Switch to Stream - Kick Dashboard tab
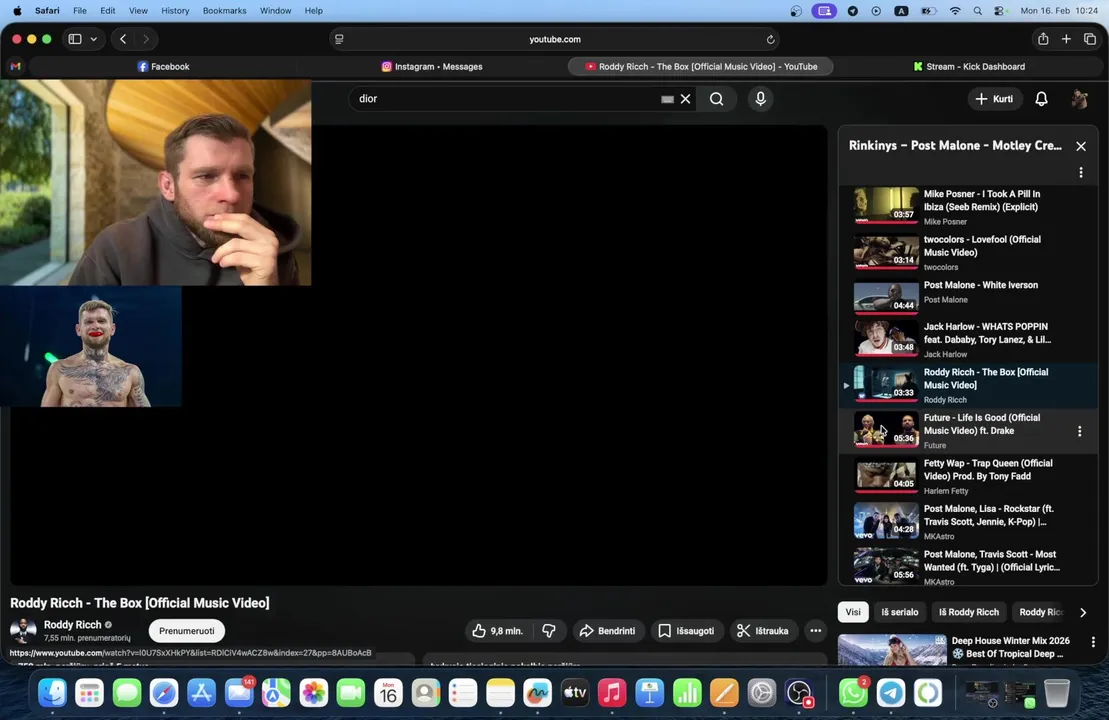Viewport: 1109px width, 720px height. 968,66
